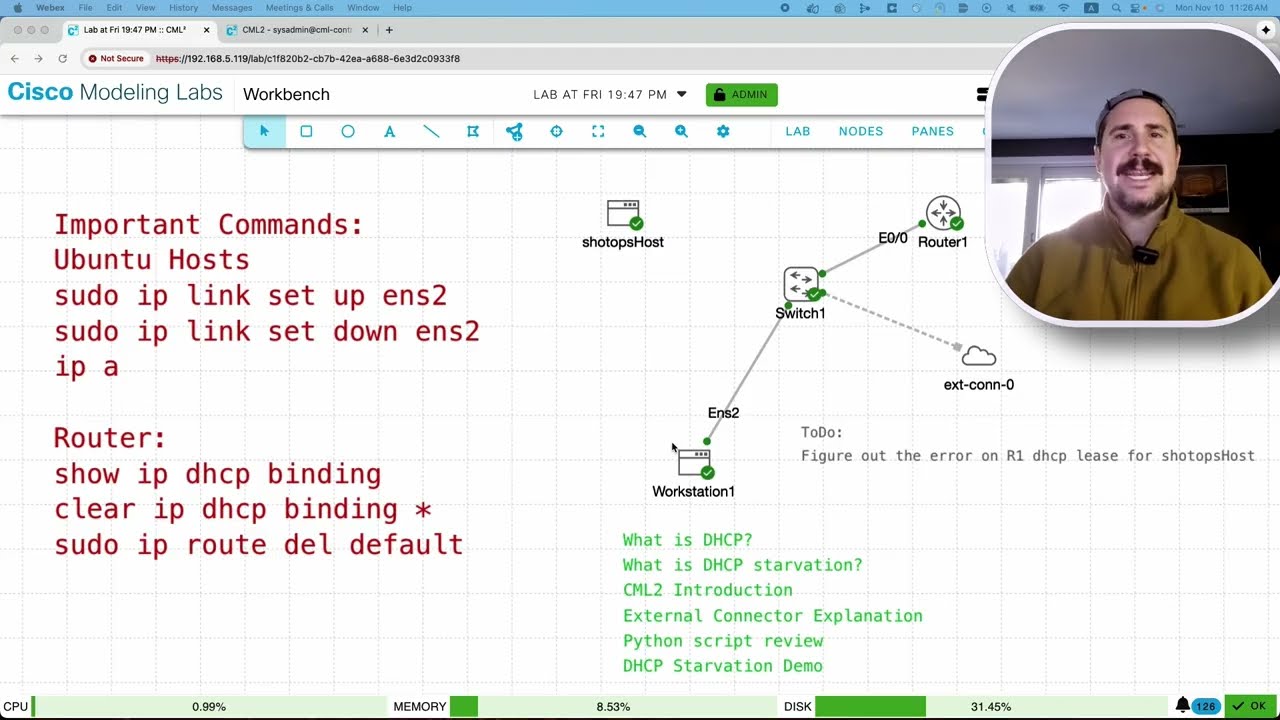This screenshot has height=720, width=1280.
Task: Choose the rectangle annotation tool
Action: click(x=306, y=132)
